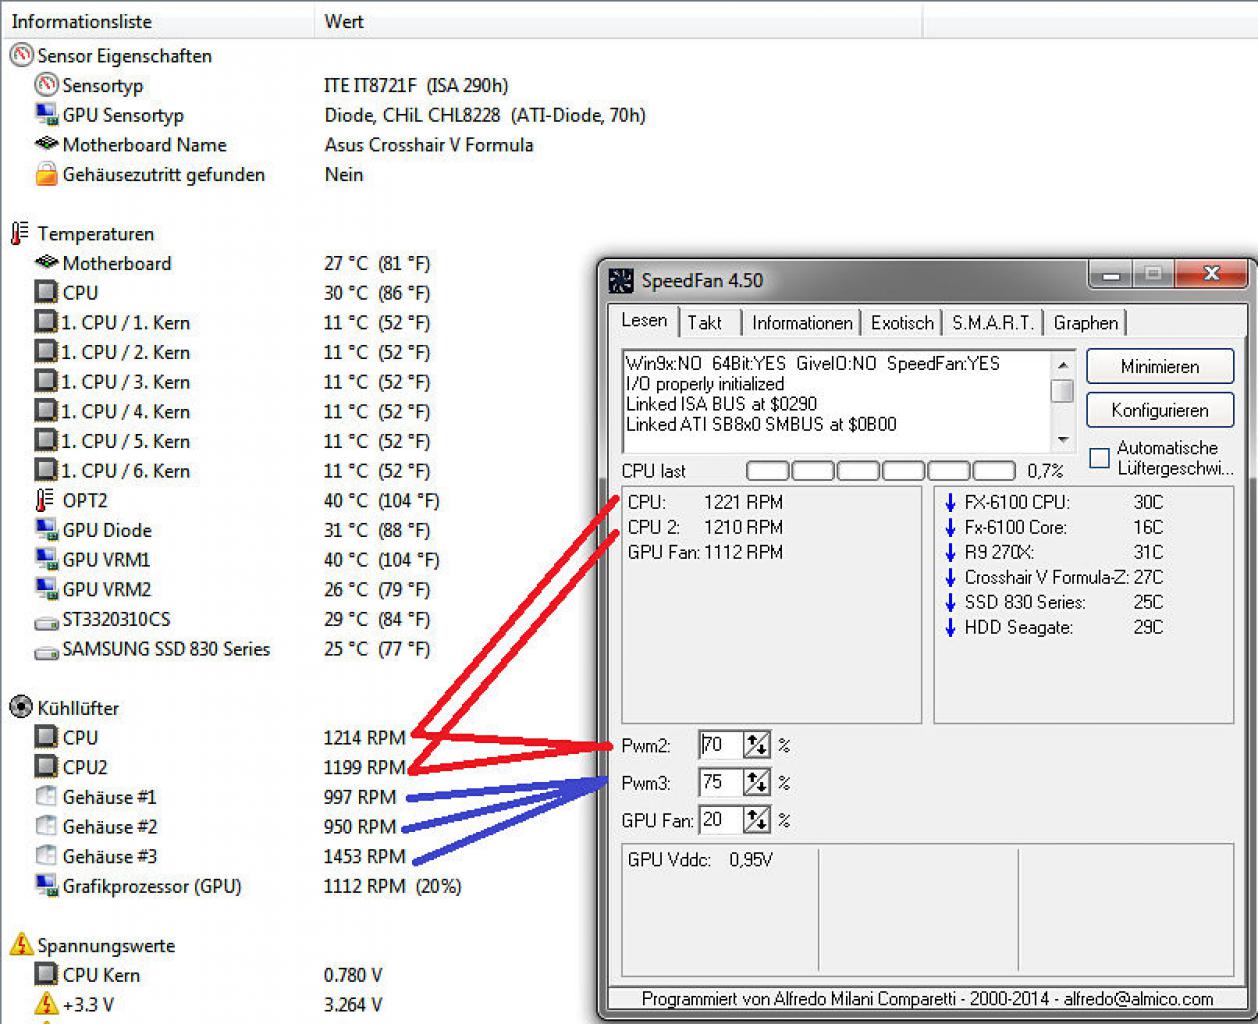Click the Spannungswerte warning triangle icon
The image size is (1258, 1024).
[21, 944]
